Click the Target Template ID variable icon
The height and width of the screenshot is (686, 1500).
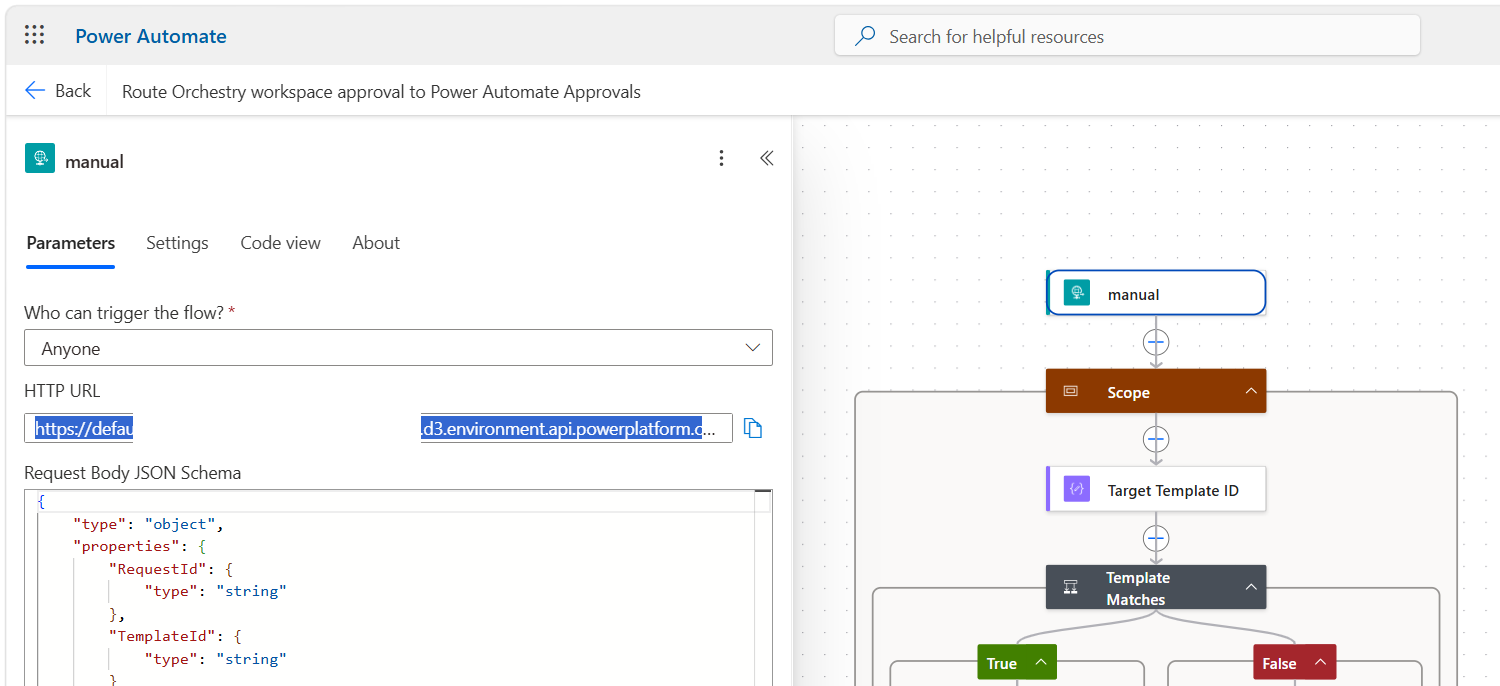tap(1077, 490)
